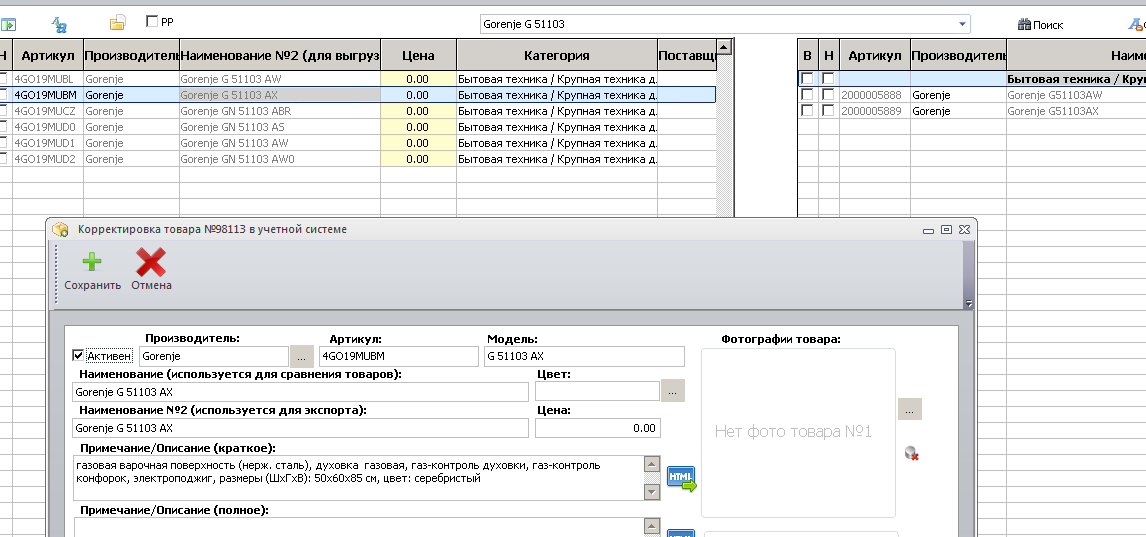The width and height of the screenshot is (1146, 537).
Task: Focus the Наименование comparison name field
Action: [x=300, y=392]
